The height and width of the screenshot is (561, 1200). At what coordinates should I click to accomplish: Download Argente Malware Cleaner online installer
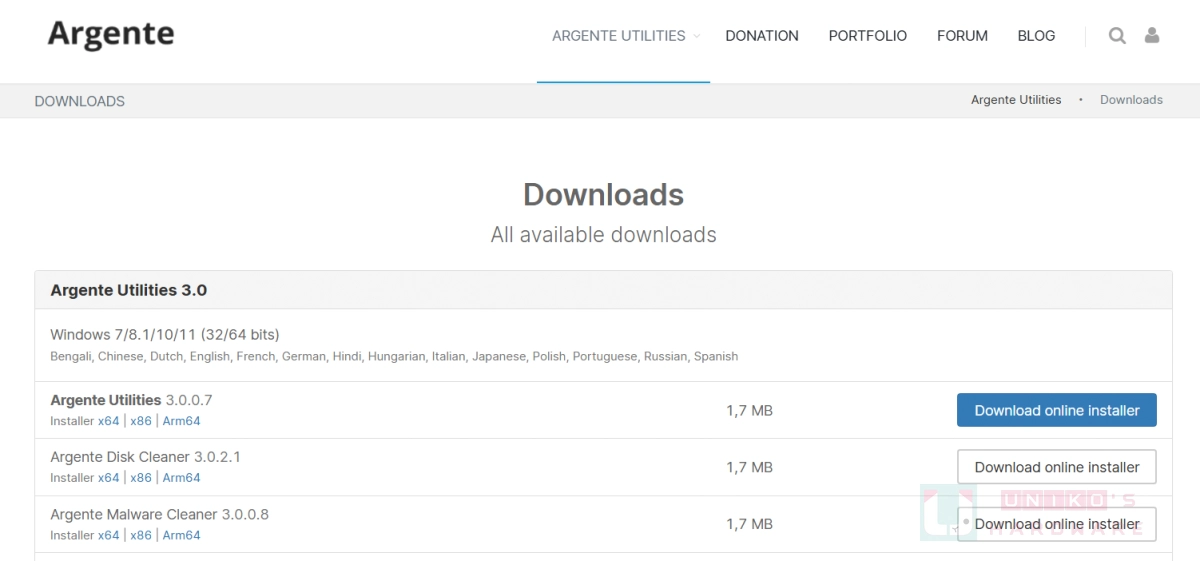point(1057,524)
